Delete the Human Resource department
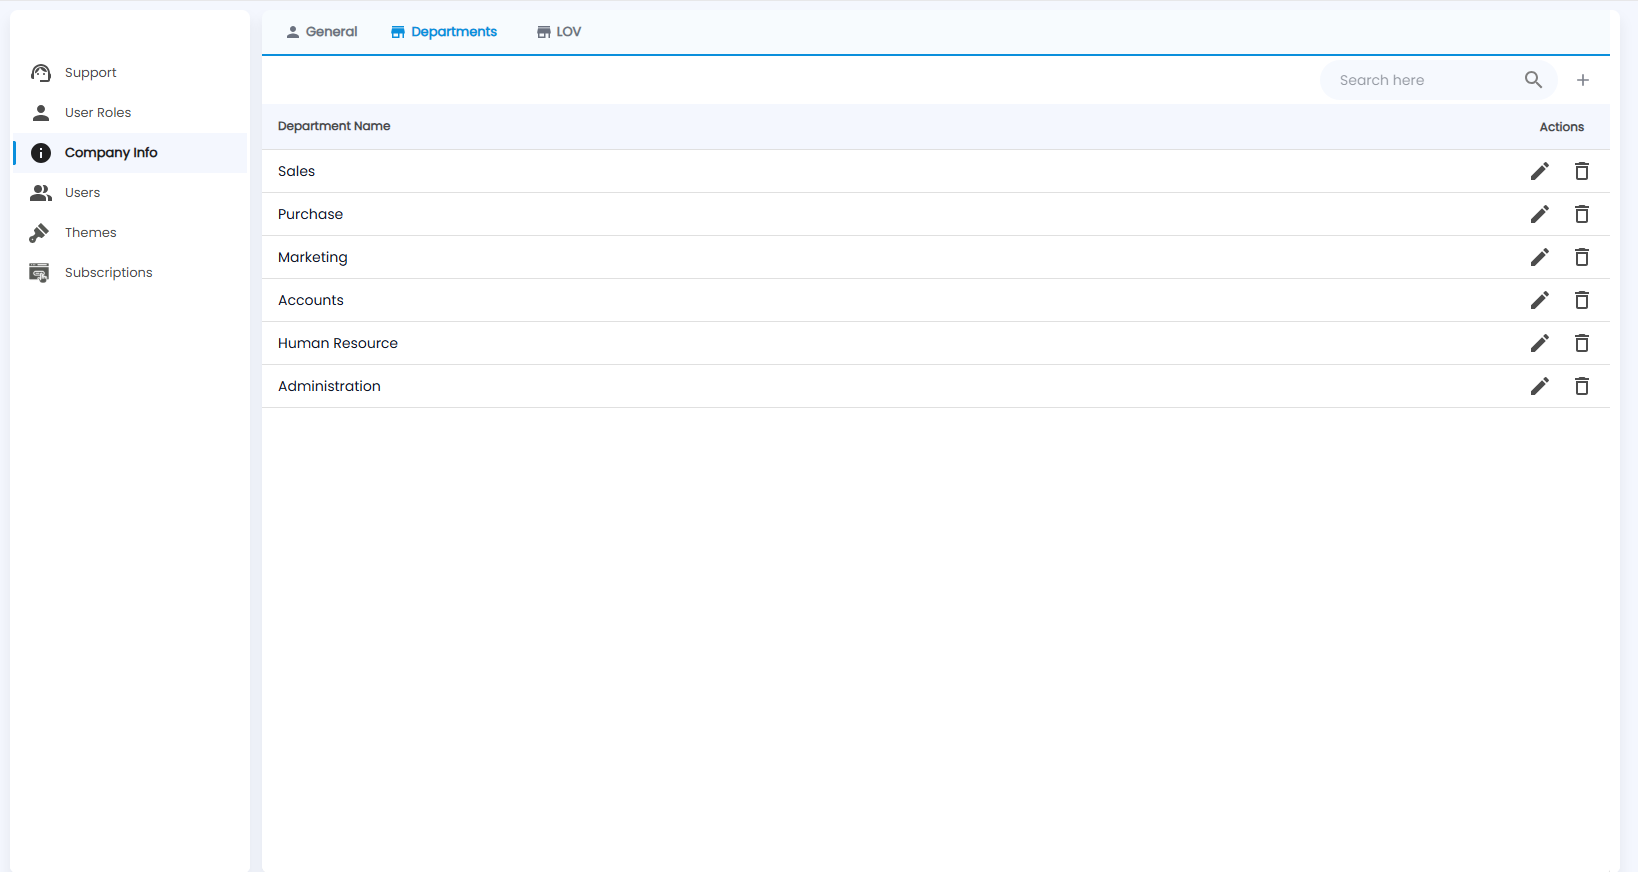Viewport: 1638px width, 872px height. click(1582, 343)
